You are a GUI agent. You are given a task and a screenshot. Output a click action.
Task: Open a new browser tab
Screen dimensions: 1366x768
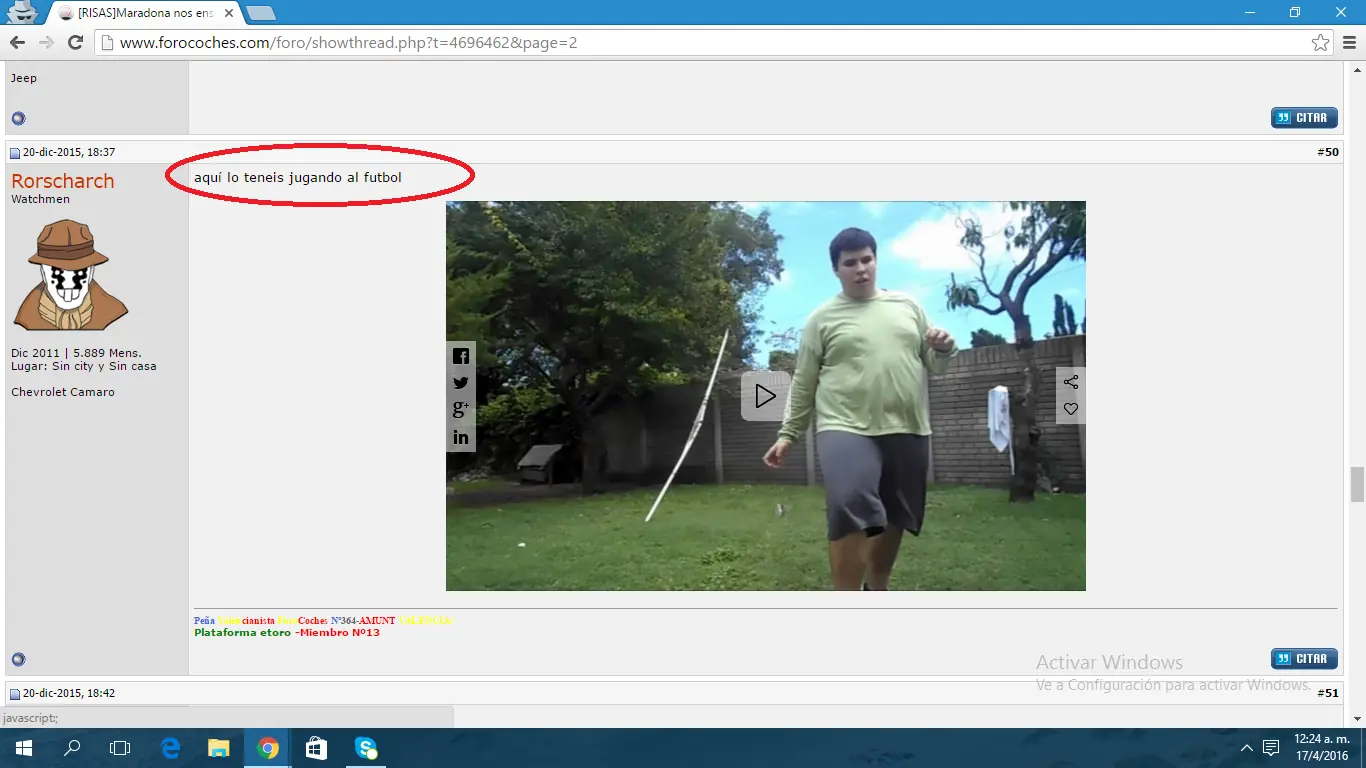[261, 13]
